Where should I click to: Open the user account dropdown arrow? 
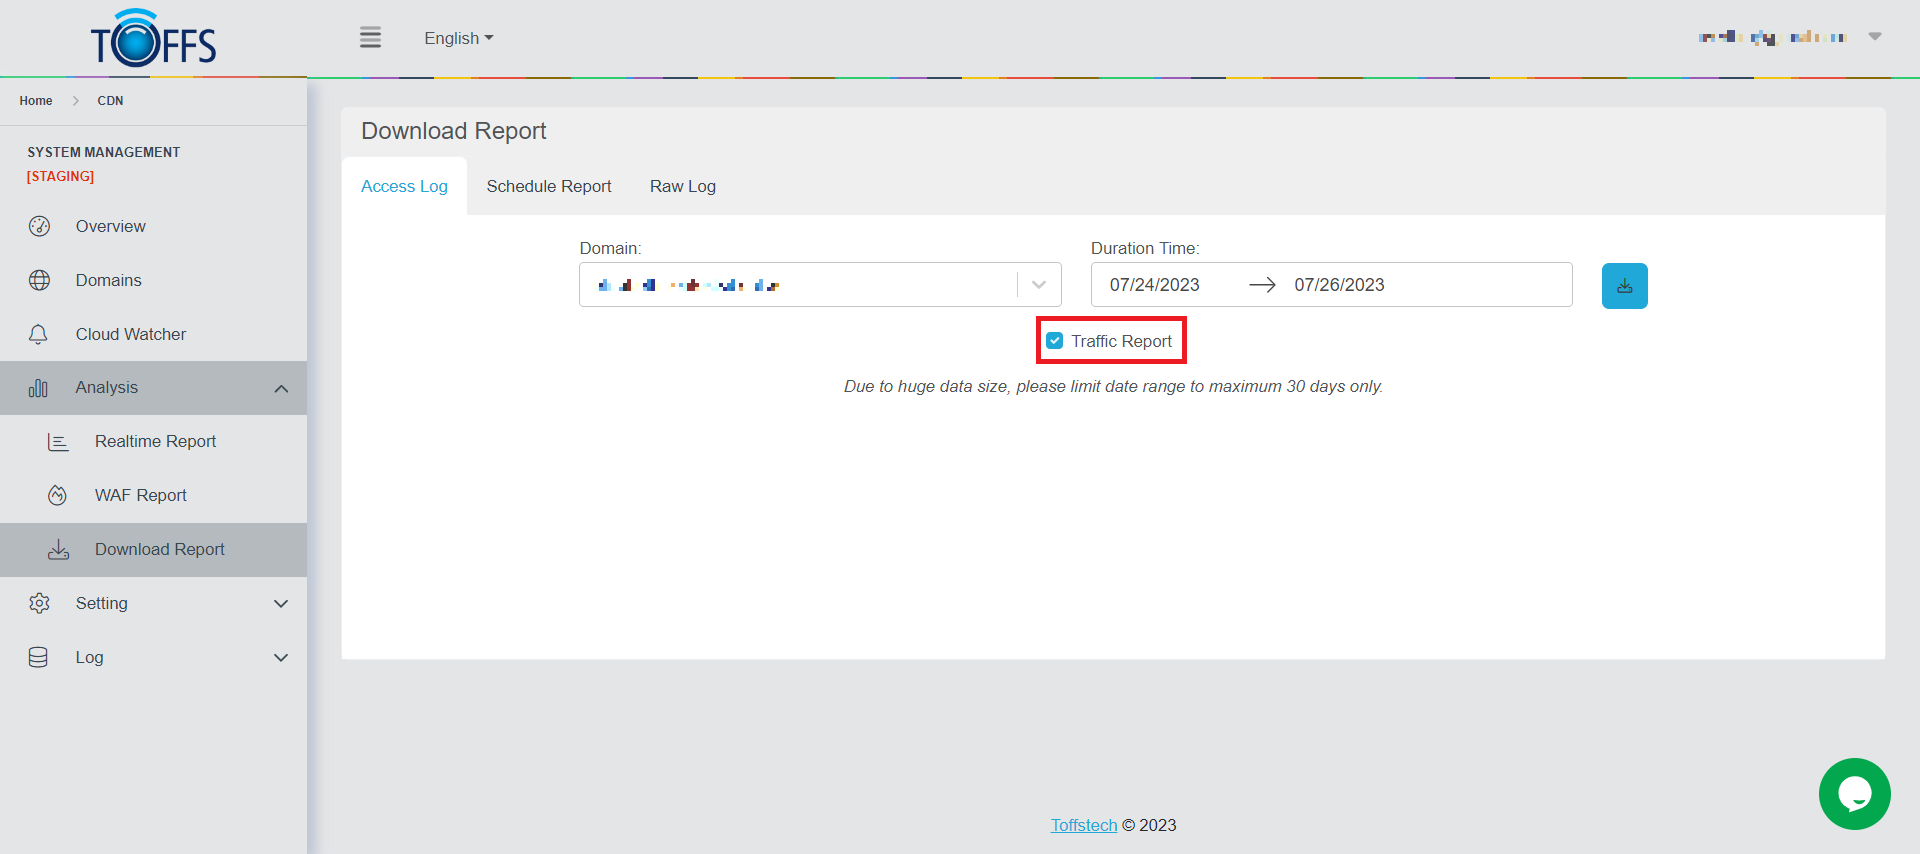point(1875,37)
